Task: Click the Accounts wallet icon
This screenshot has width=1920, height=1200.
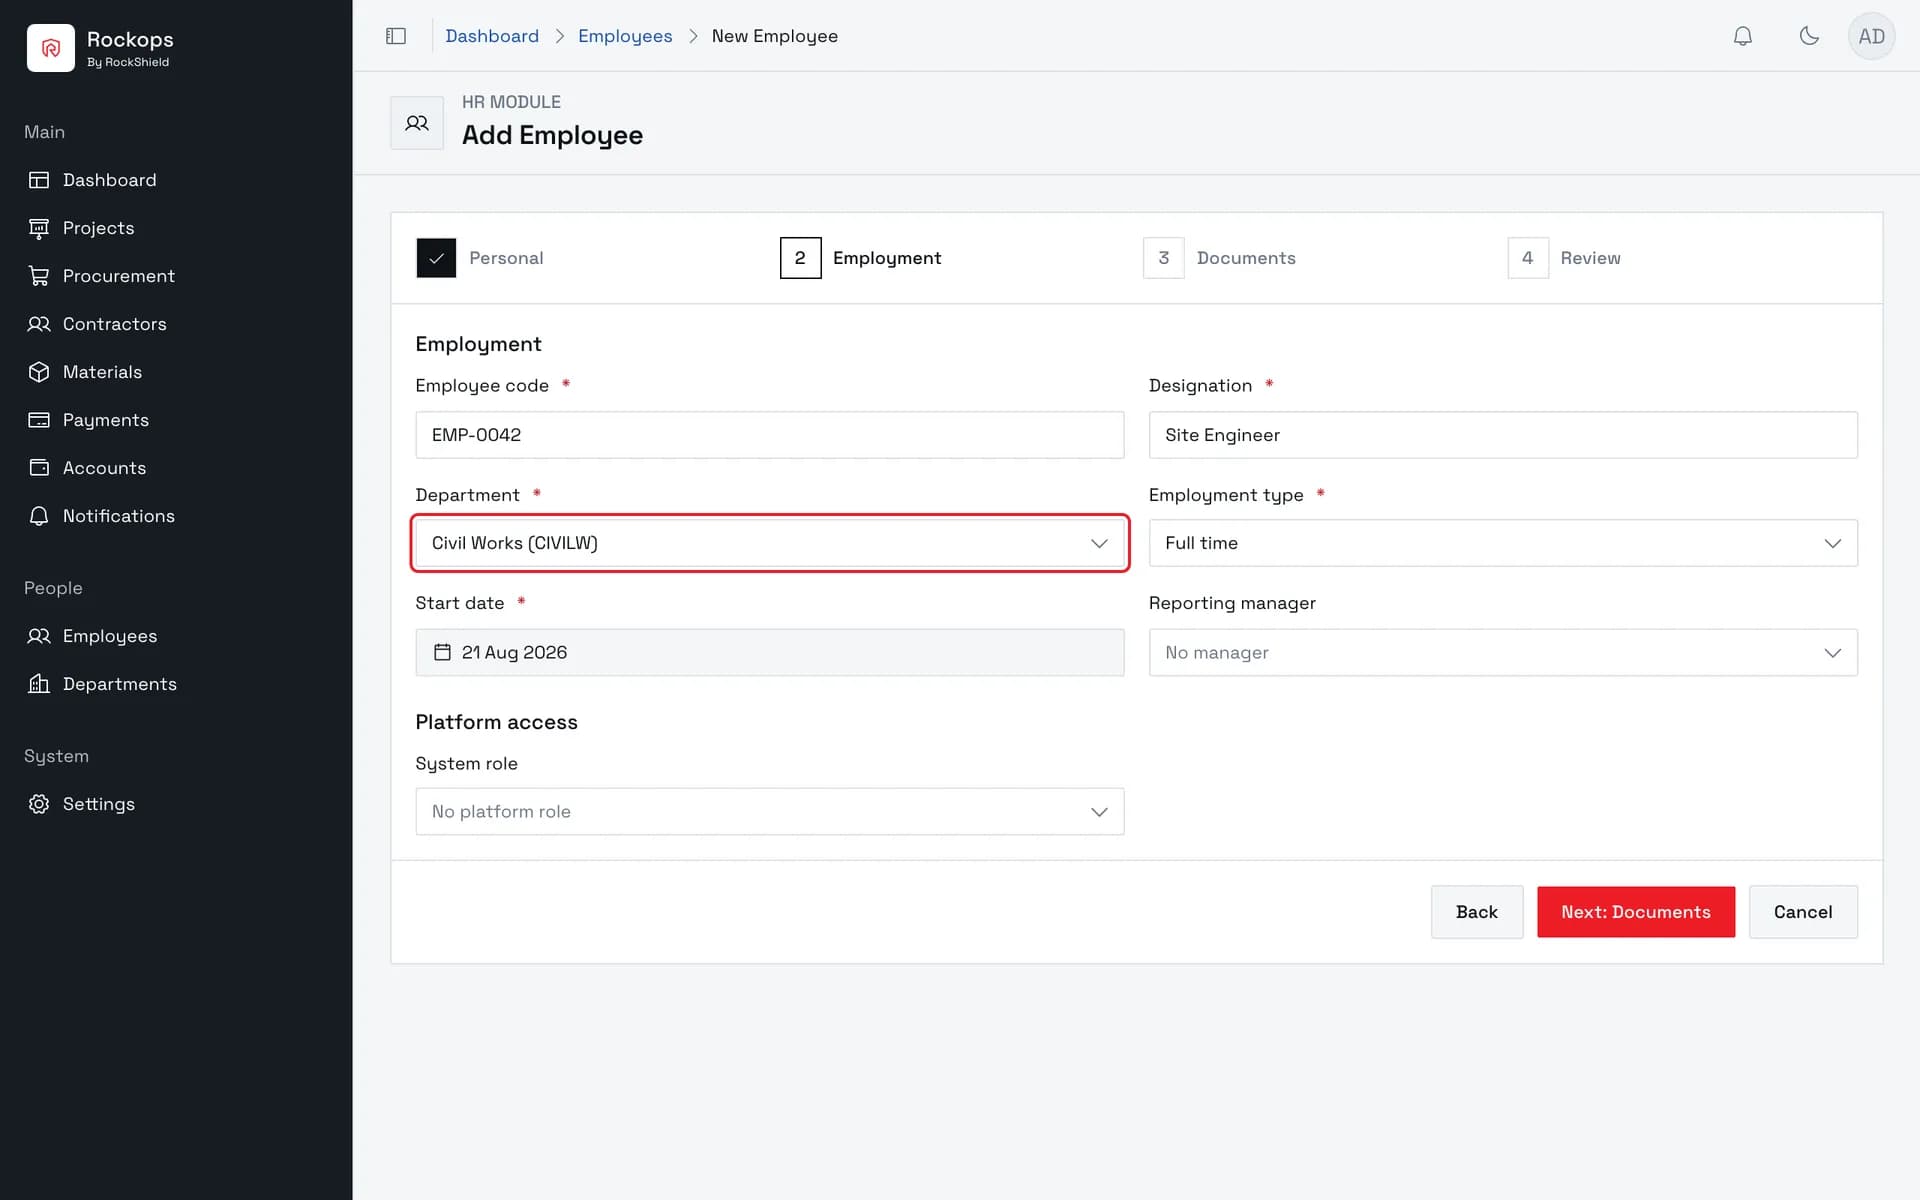Action: point(39,468)
